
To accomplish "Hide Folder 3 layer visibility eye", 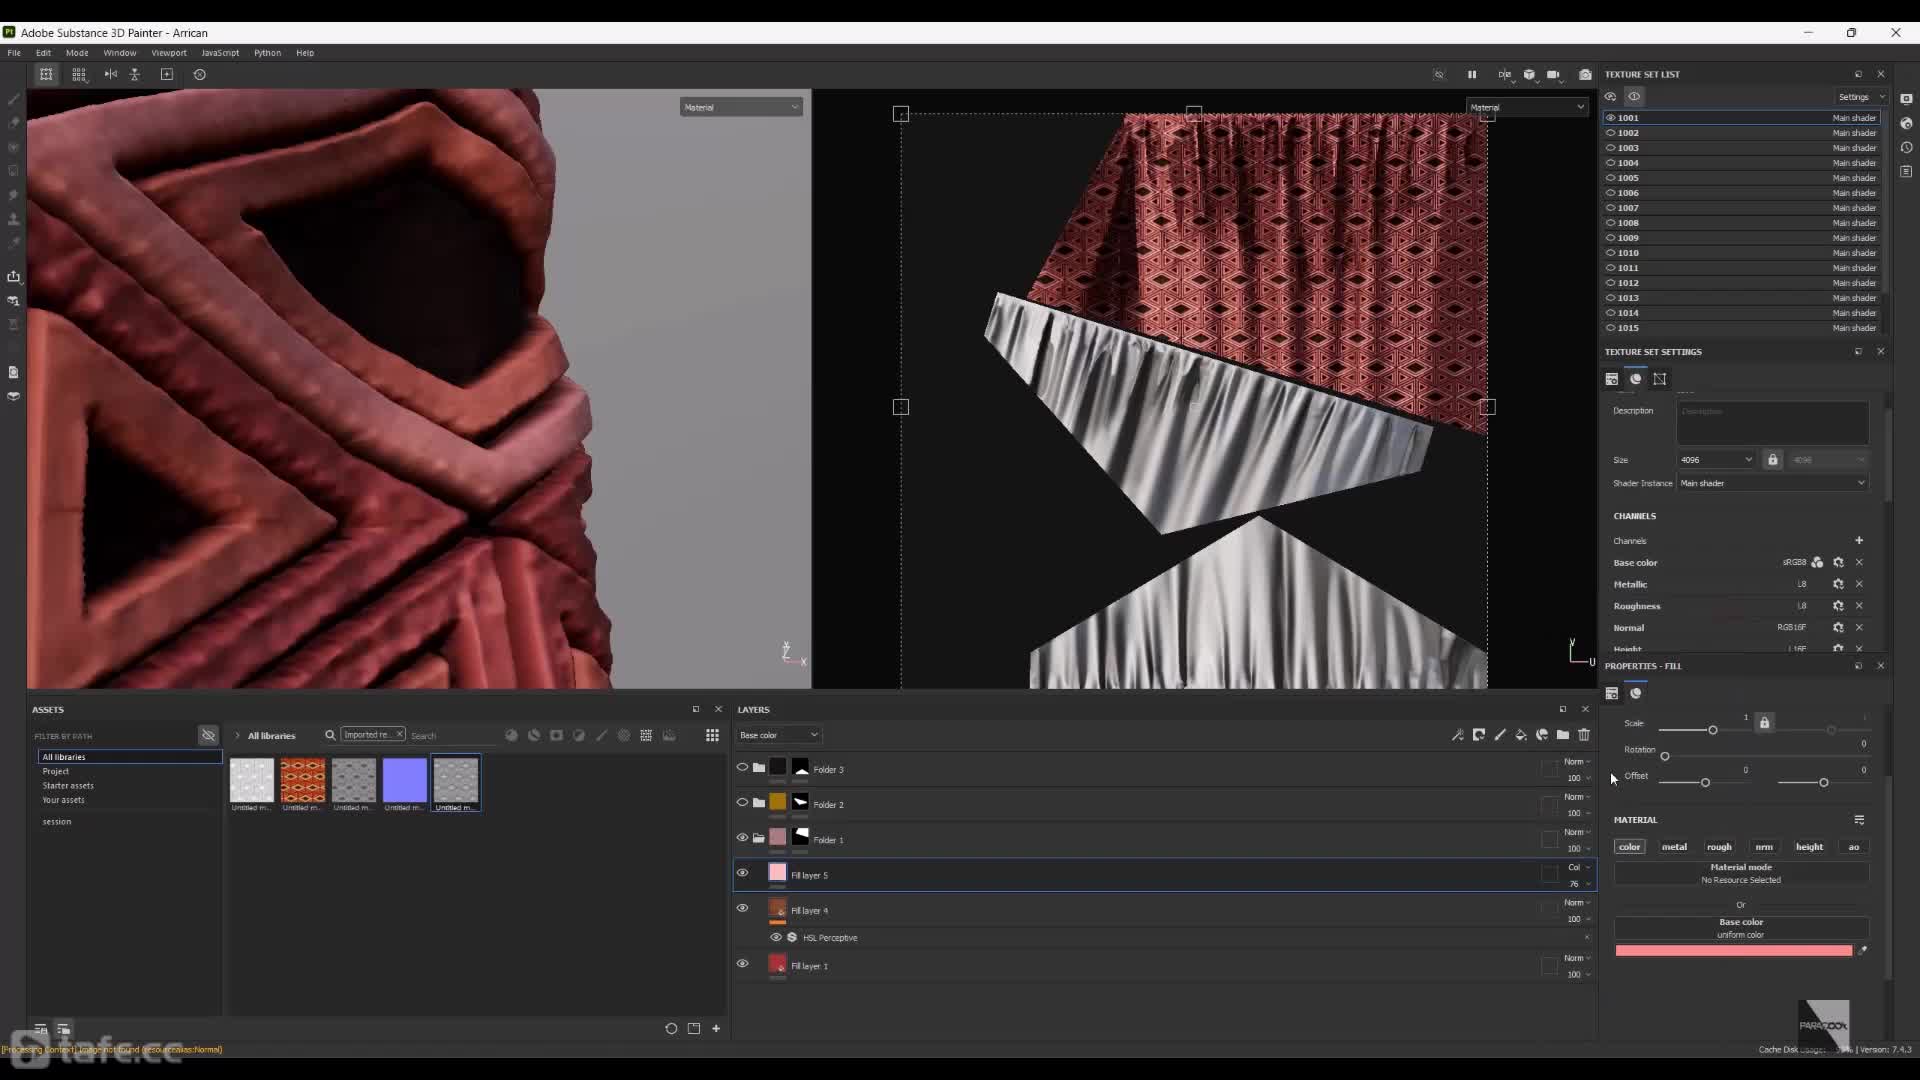I will pyautogui.click(x=742, y=767).
